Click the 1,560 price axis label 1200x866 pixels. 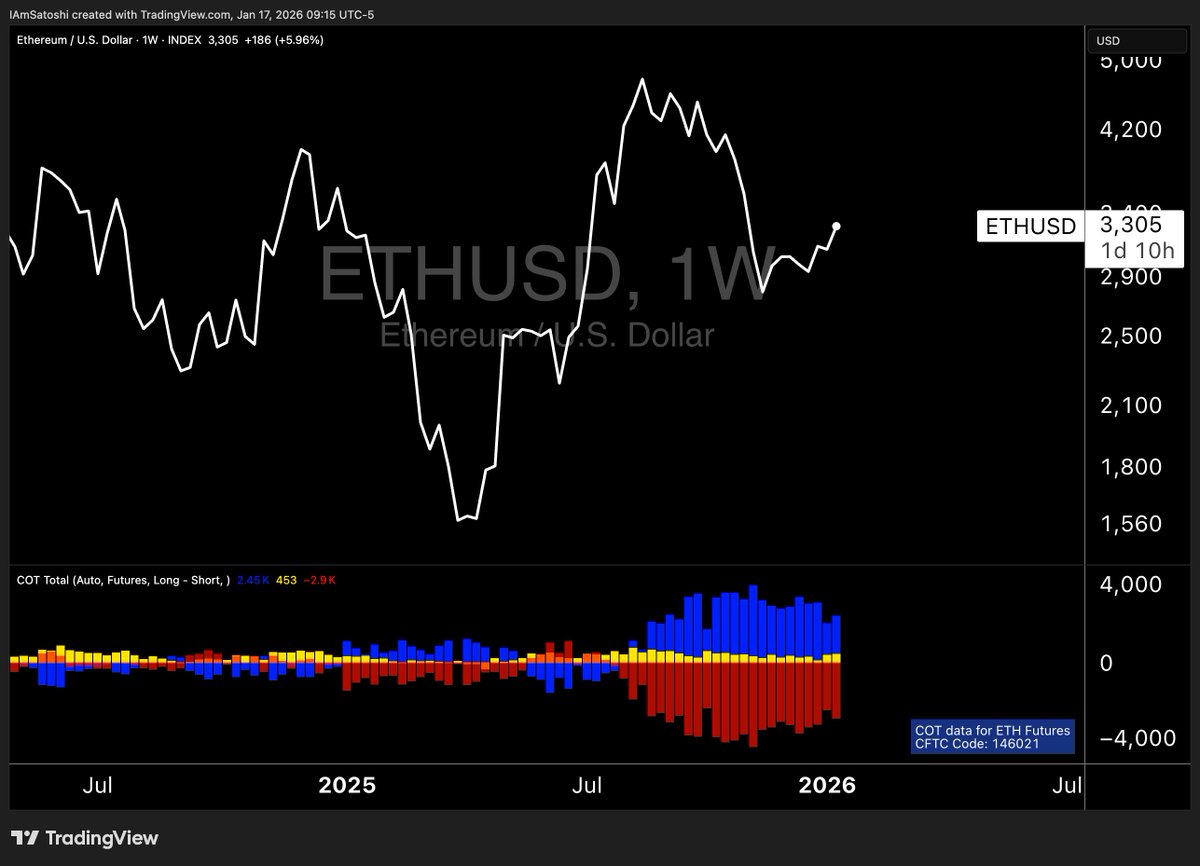[x=1130, y=524]
